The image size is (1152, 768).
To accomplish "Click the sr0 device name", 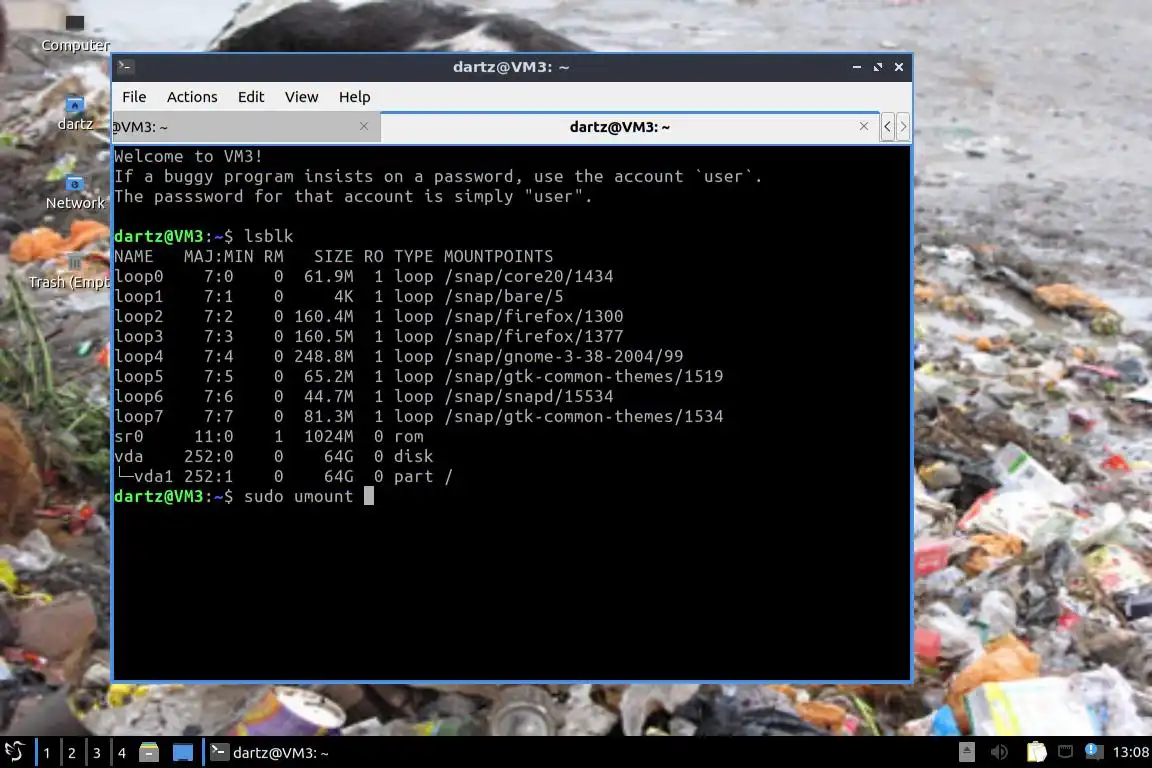I will (129, 436).
